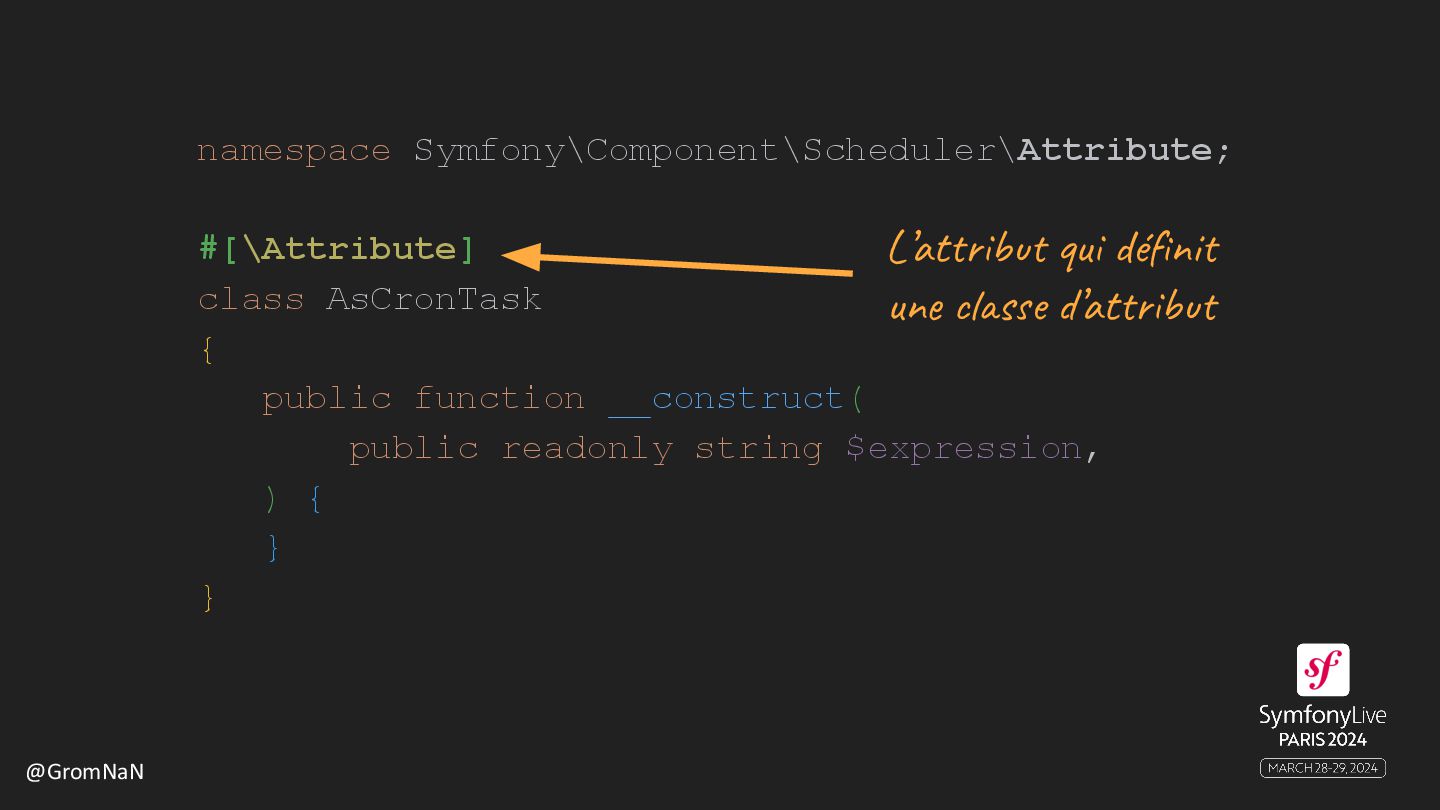
Task: Click the text "L'attribut qui définit"
Action: 1053,249
